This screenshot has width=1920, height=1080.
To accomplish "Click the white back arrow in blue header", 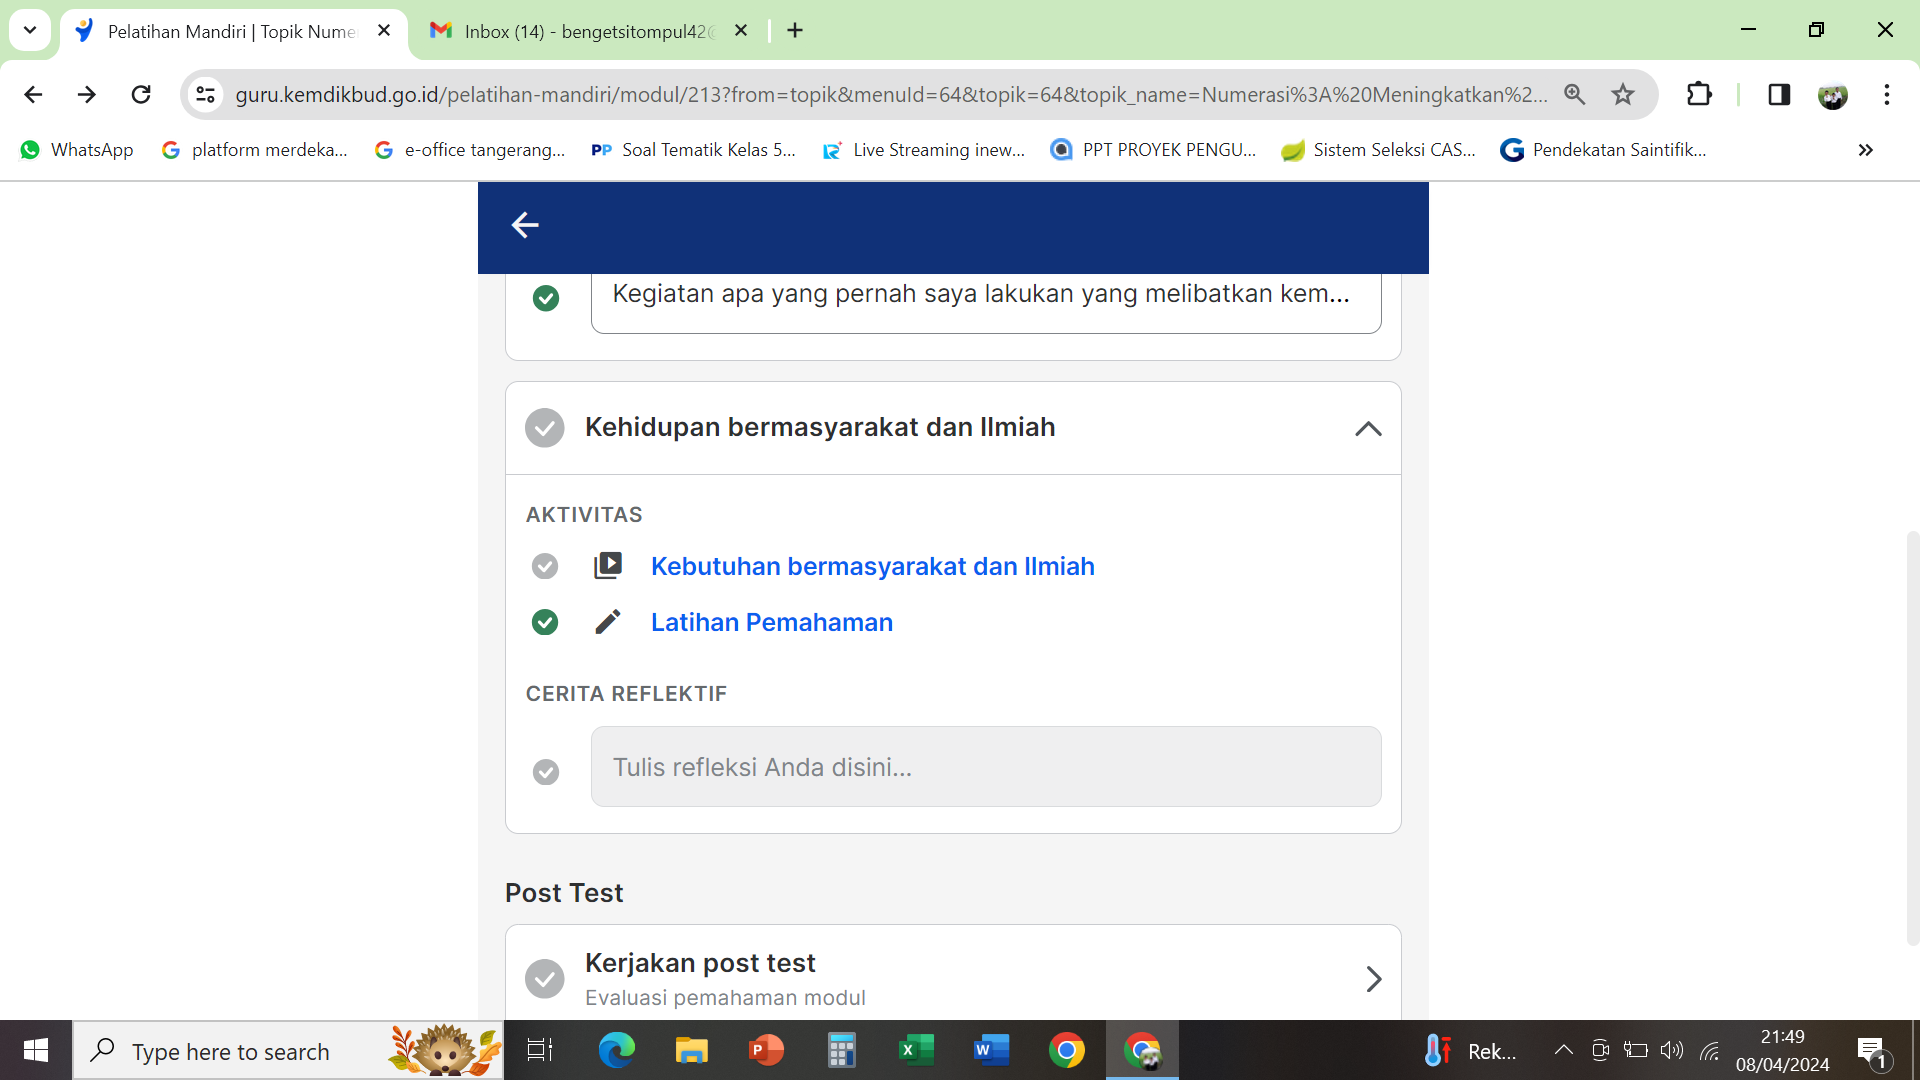I will tap(525, 225).
